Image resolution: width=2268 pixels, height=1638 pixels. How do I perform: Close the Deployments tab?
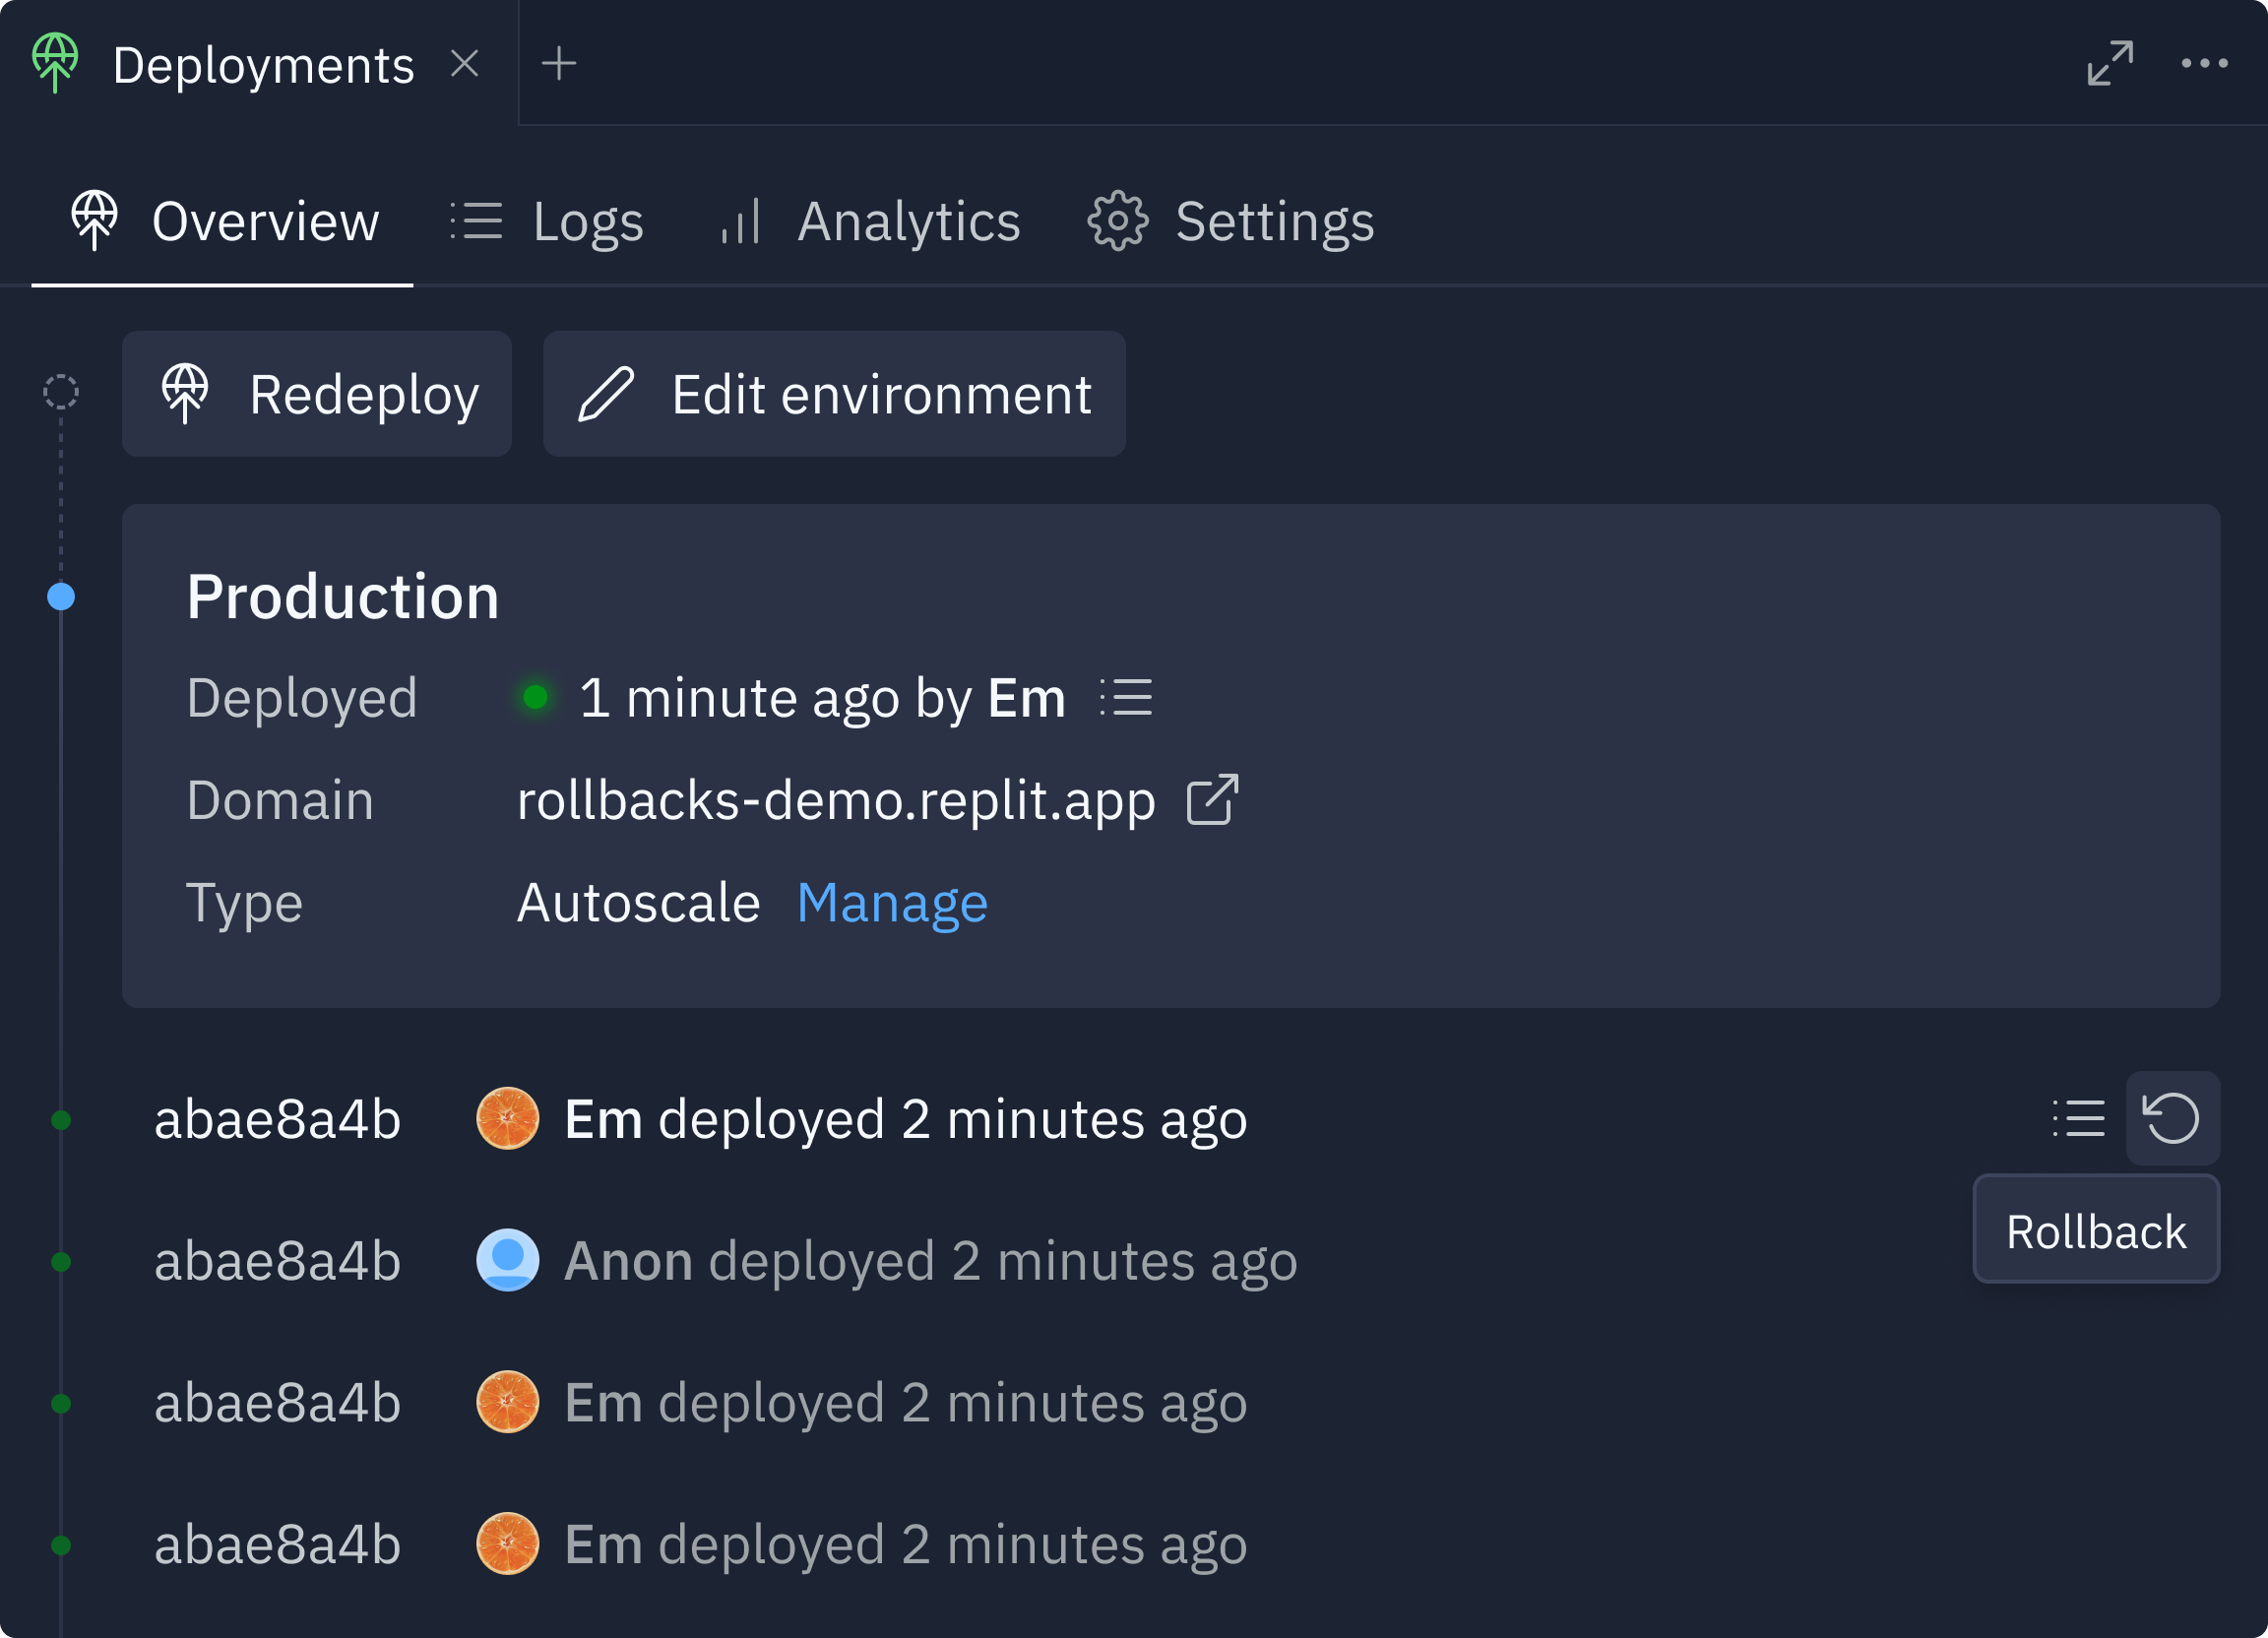click(464, 64)
